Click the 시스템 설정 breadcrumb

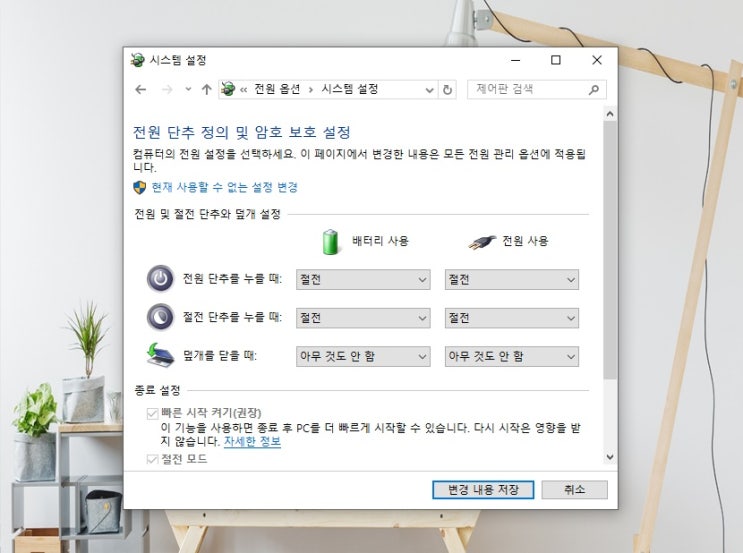pyautogui.click(x=350, y=89)
